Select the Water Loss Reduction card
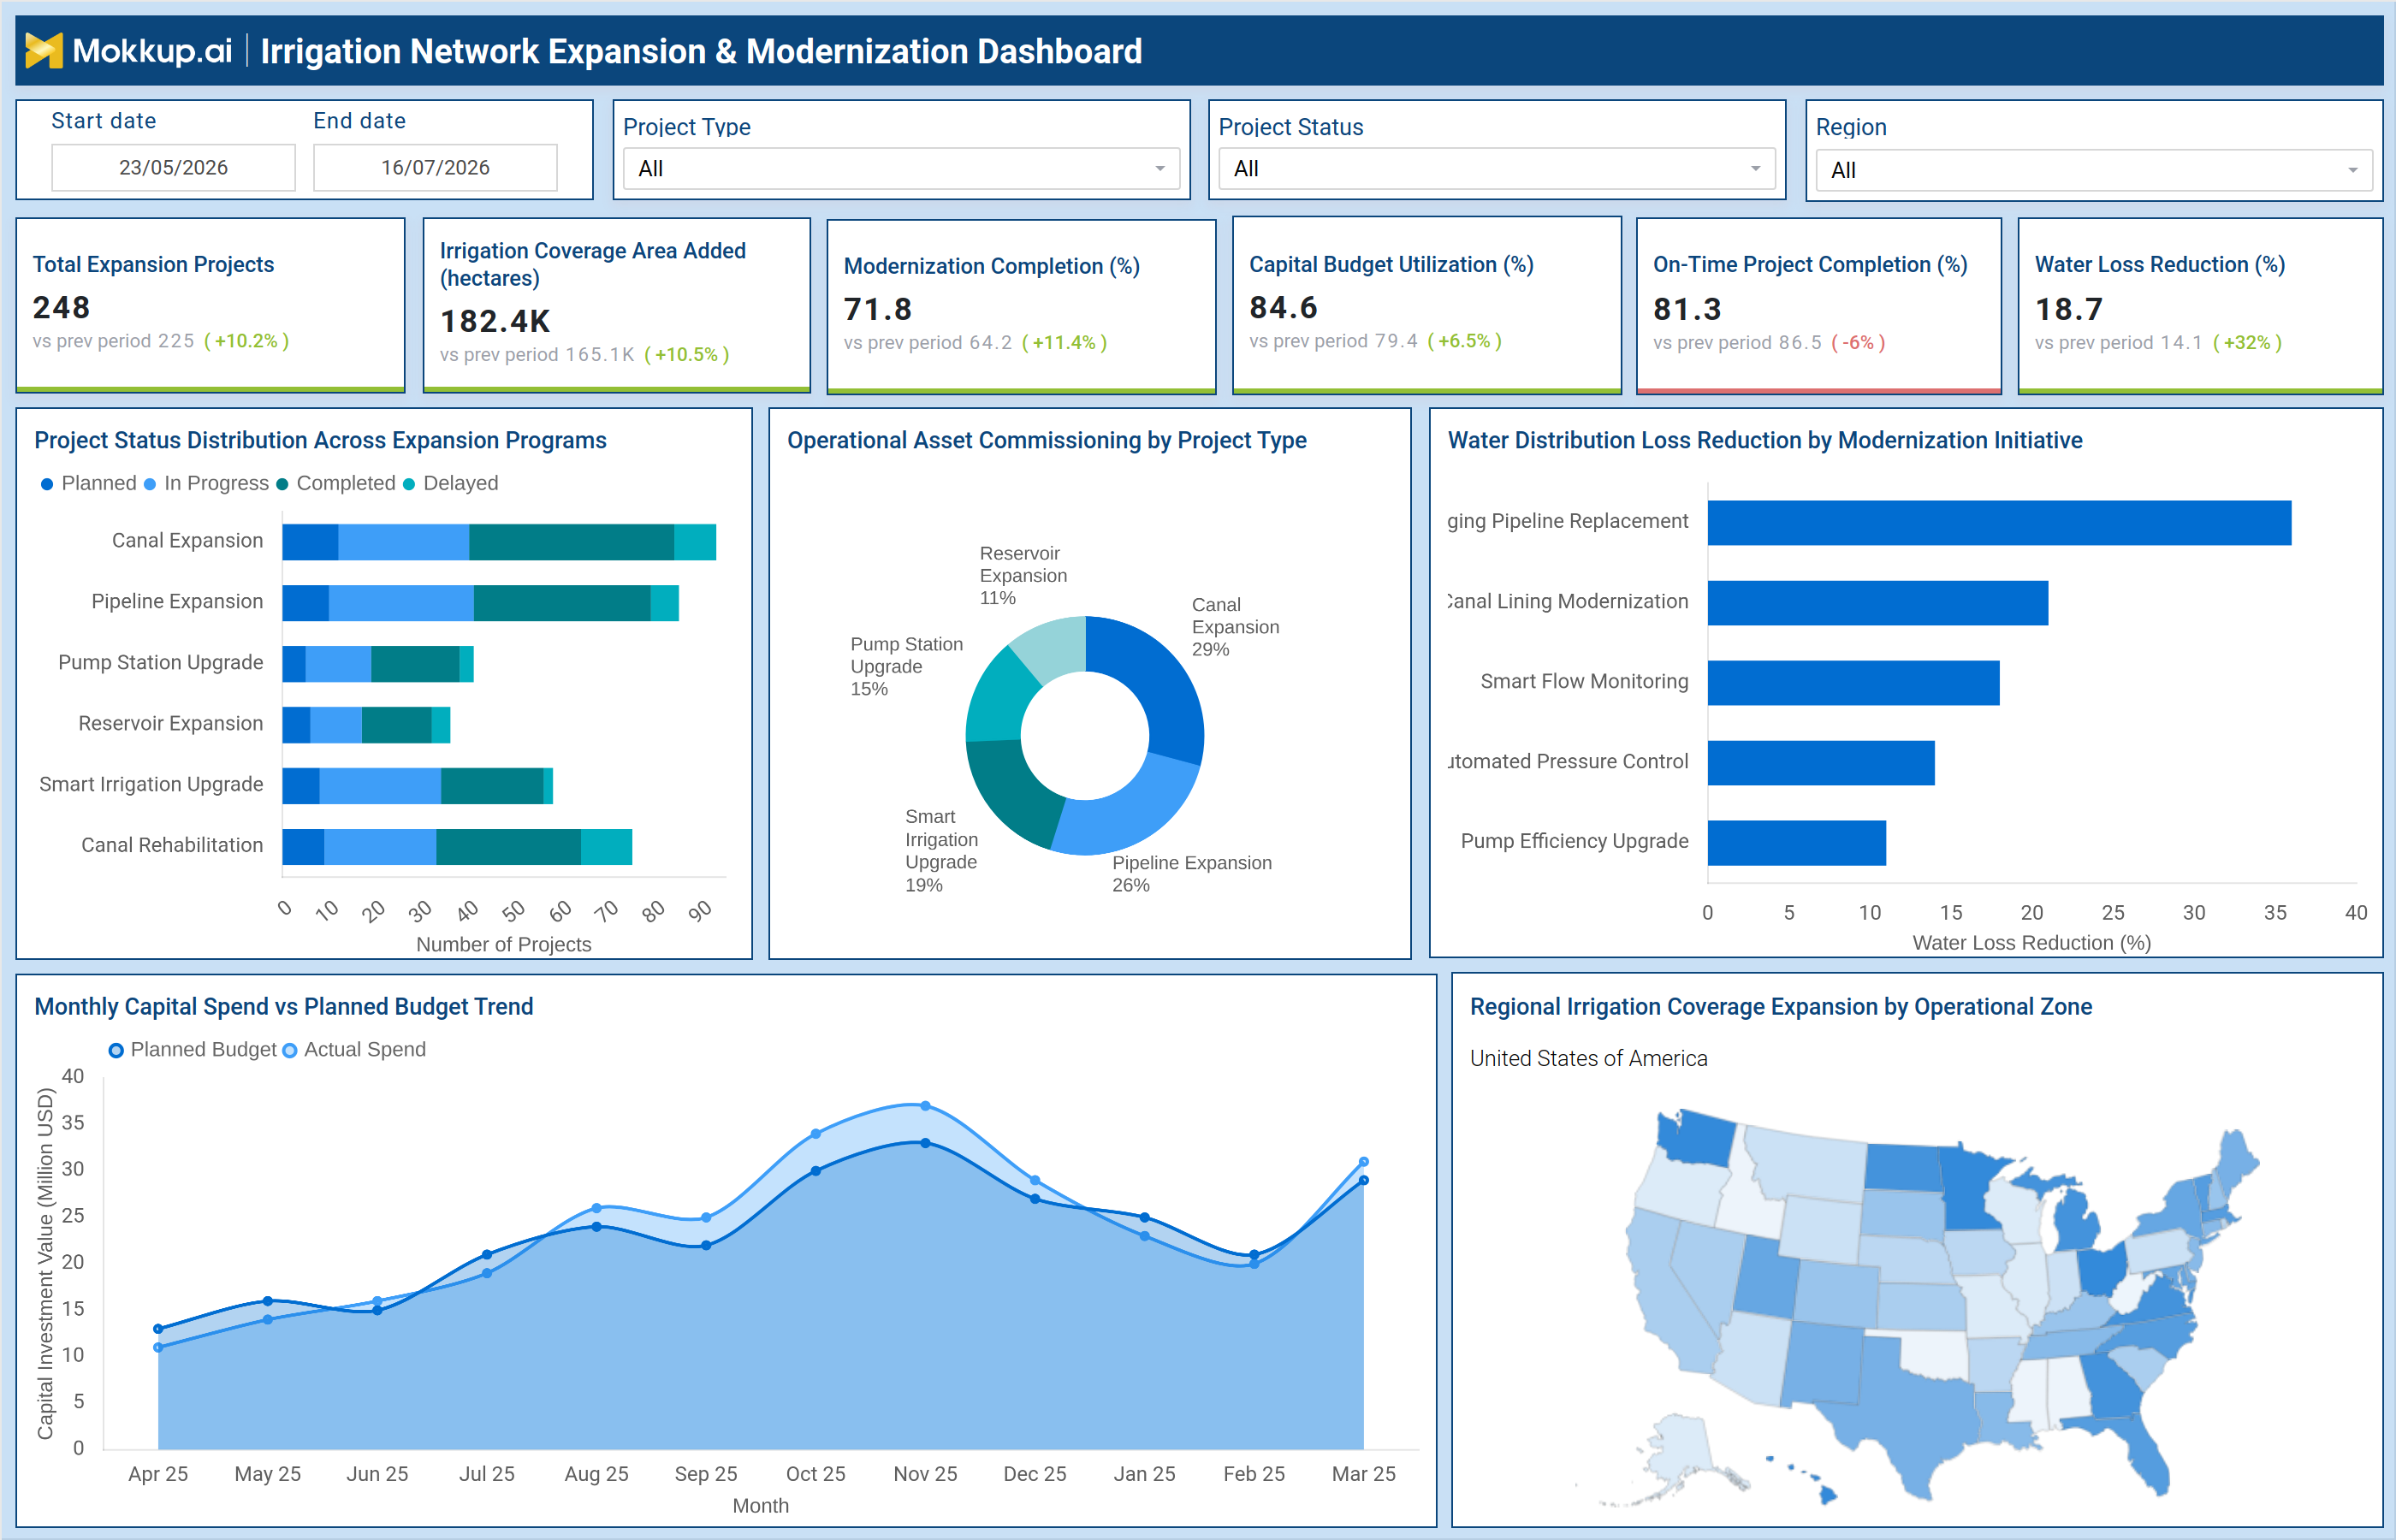The height and width of the screenshot is (1540, 2396). coord(2200,306)
